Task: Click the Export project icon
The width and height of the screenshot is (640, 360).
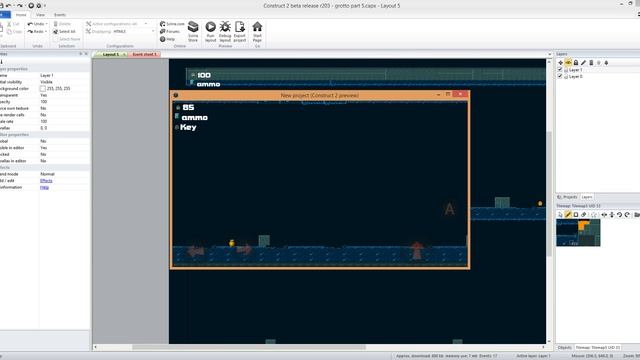Action: click(240, 27)
